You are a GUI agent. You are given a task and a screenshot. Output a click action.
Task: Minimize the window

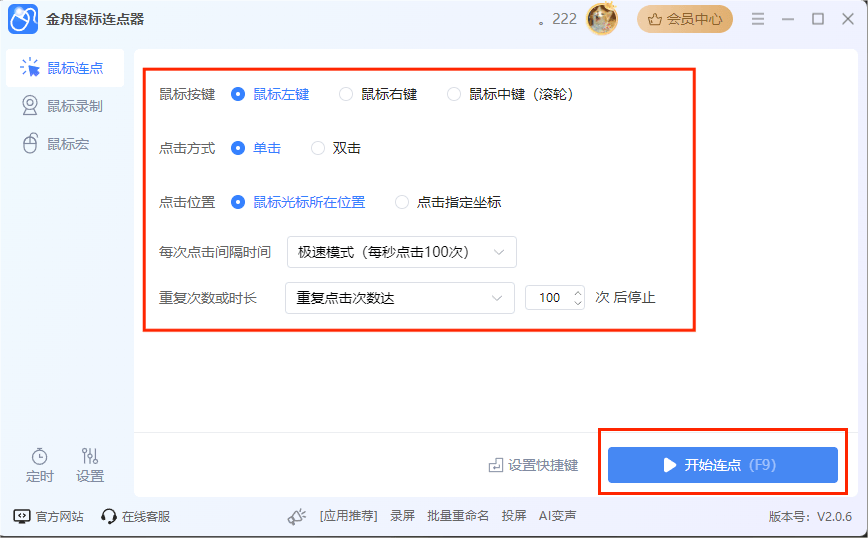[x=788, y=19]
